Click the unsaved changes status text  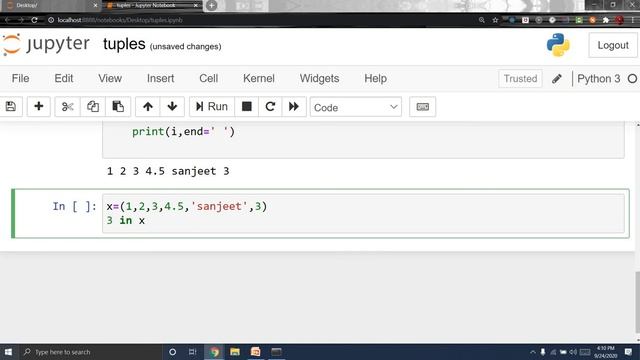pyautogui.click(x=185, y=47)
